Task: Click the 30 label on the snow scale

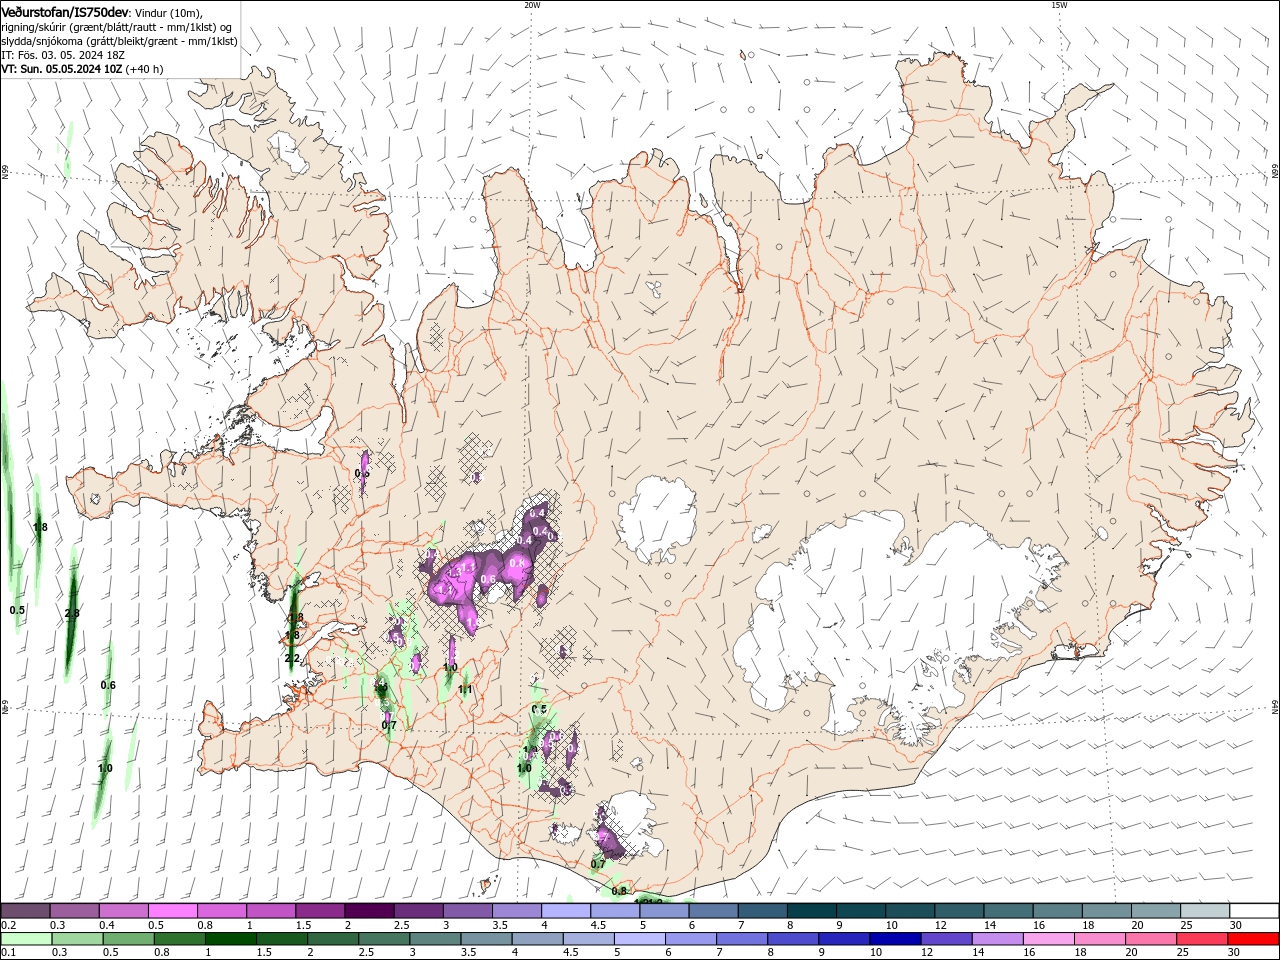Action: pos(1235,925)
